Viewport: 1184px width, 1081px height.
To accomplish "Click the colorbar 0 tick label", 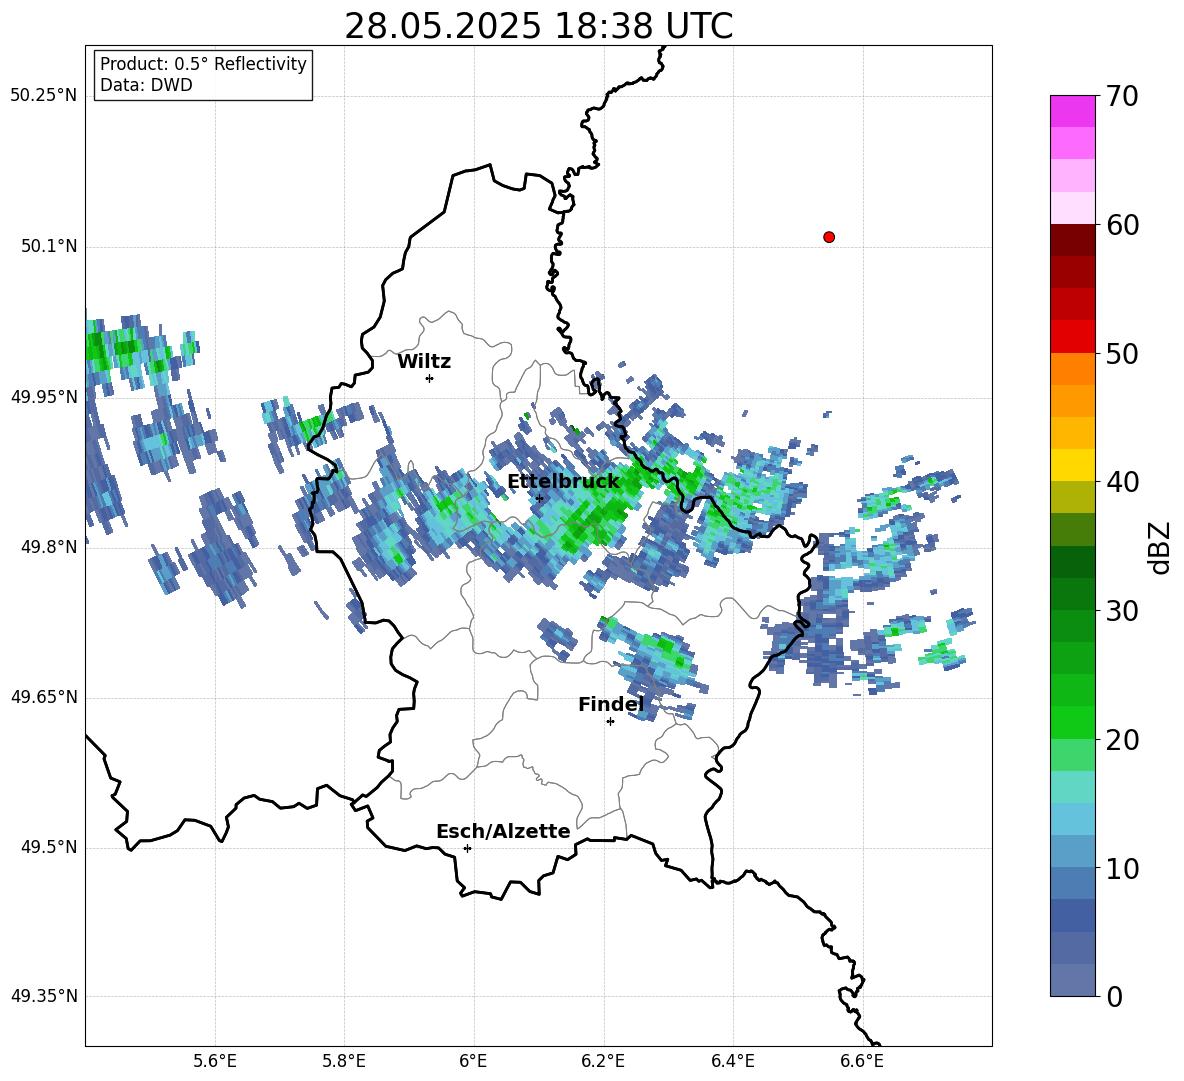I will pyautogui.click(x=1115, y=997).
